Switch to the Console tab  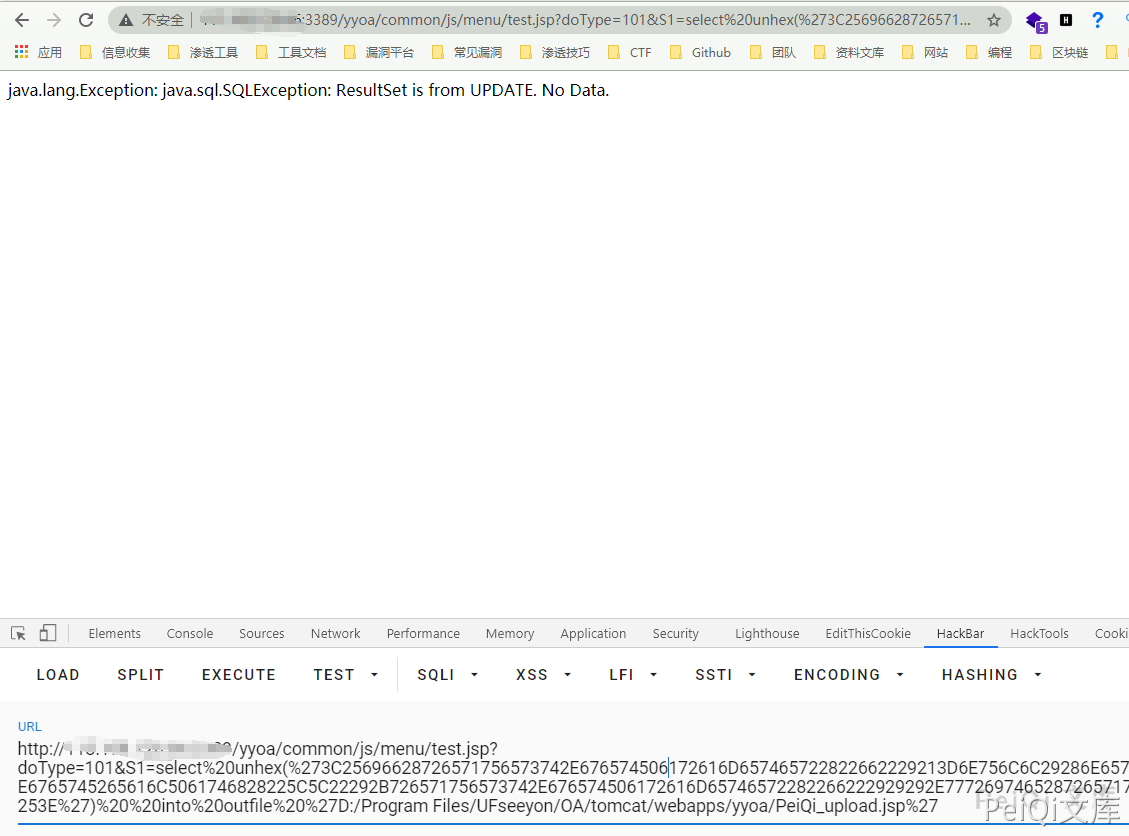click(x=190, y=634)
